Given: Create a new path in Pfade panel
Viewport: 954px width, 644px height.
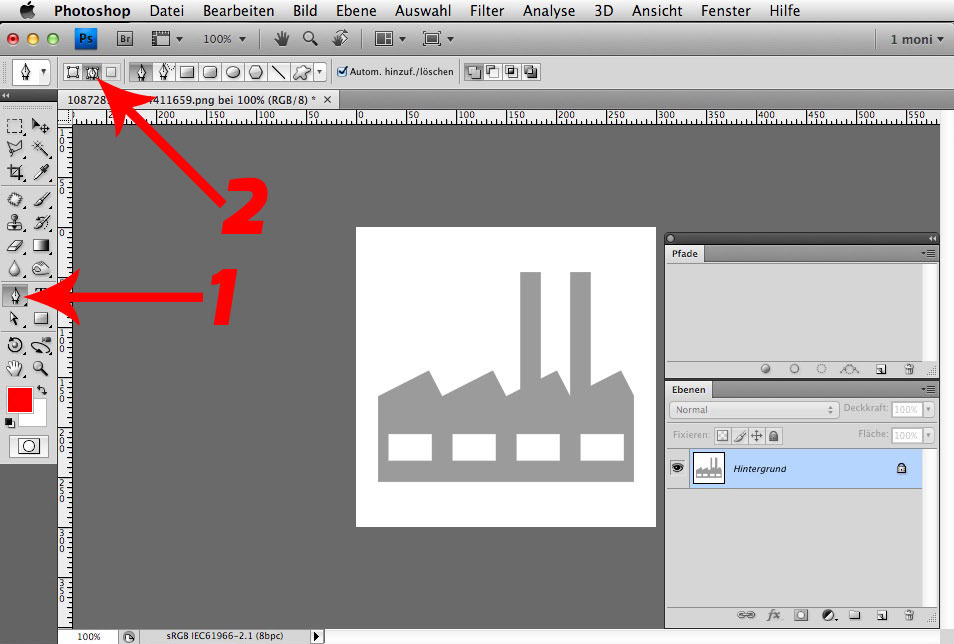Looking at the screenshot, I should click(880, 369).
